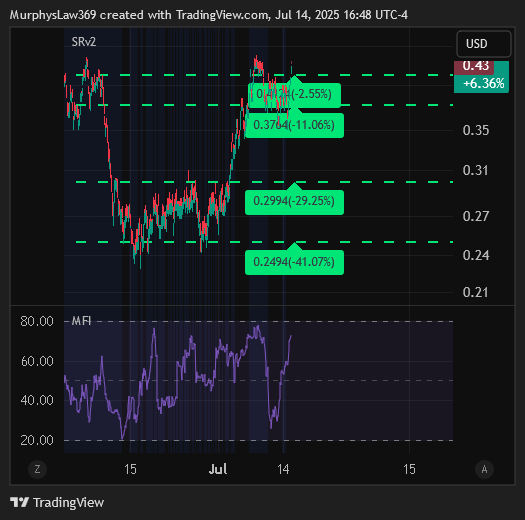Click the 0.2494 (-41.07%) support label
Image resolution: width=525 pixels, height=520 pixels.
click(294, 262)
